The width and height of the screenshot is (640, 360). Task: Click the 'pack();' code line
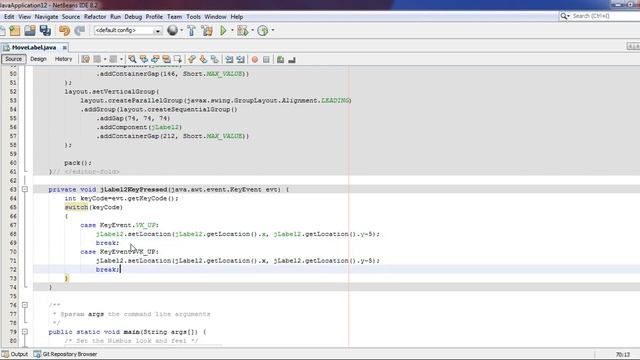78,163
